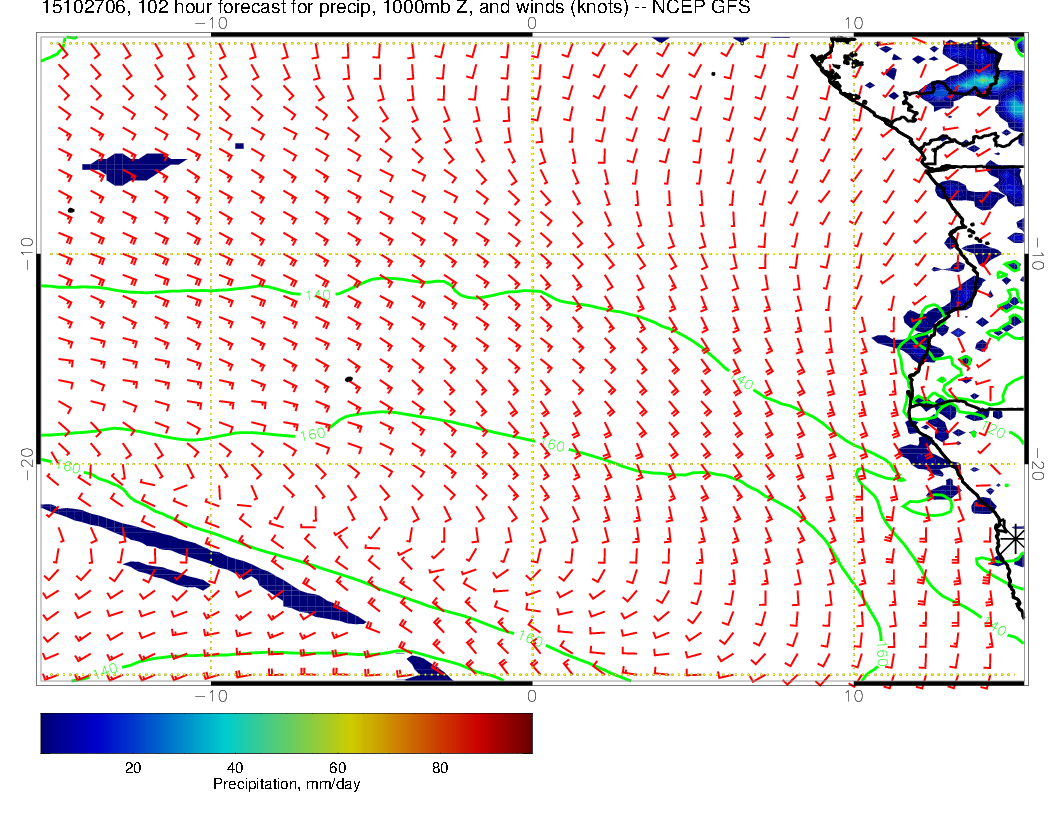1056x816 pixels.
Task: Select the '-10' longitude label on top axis
Action: (211, 24)
